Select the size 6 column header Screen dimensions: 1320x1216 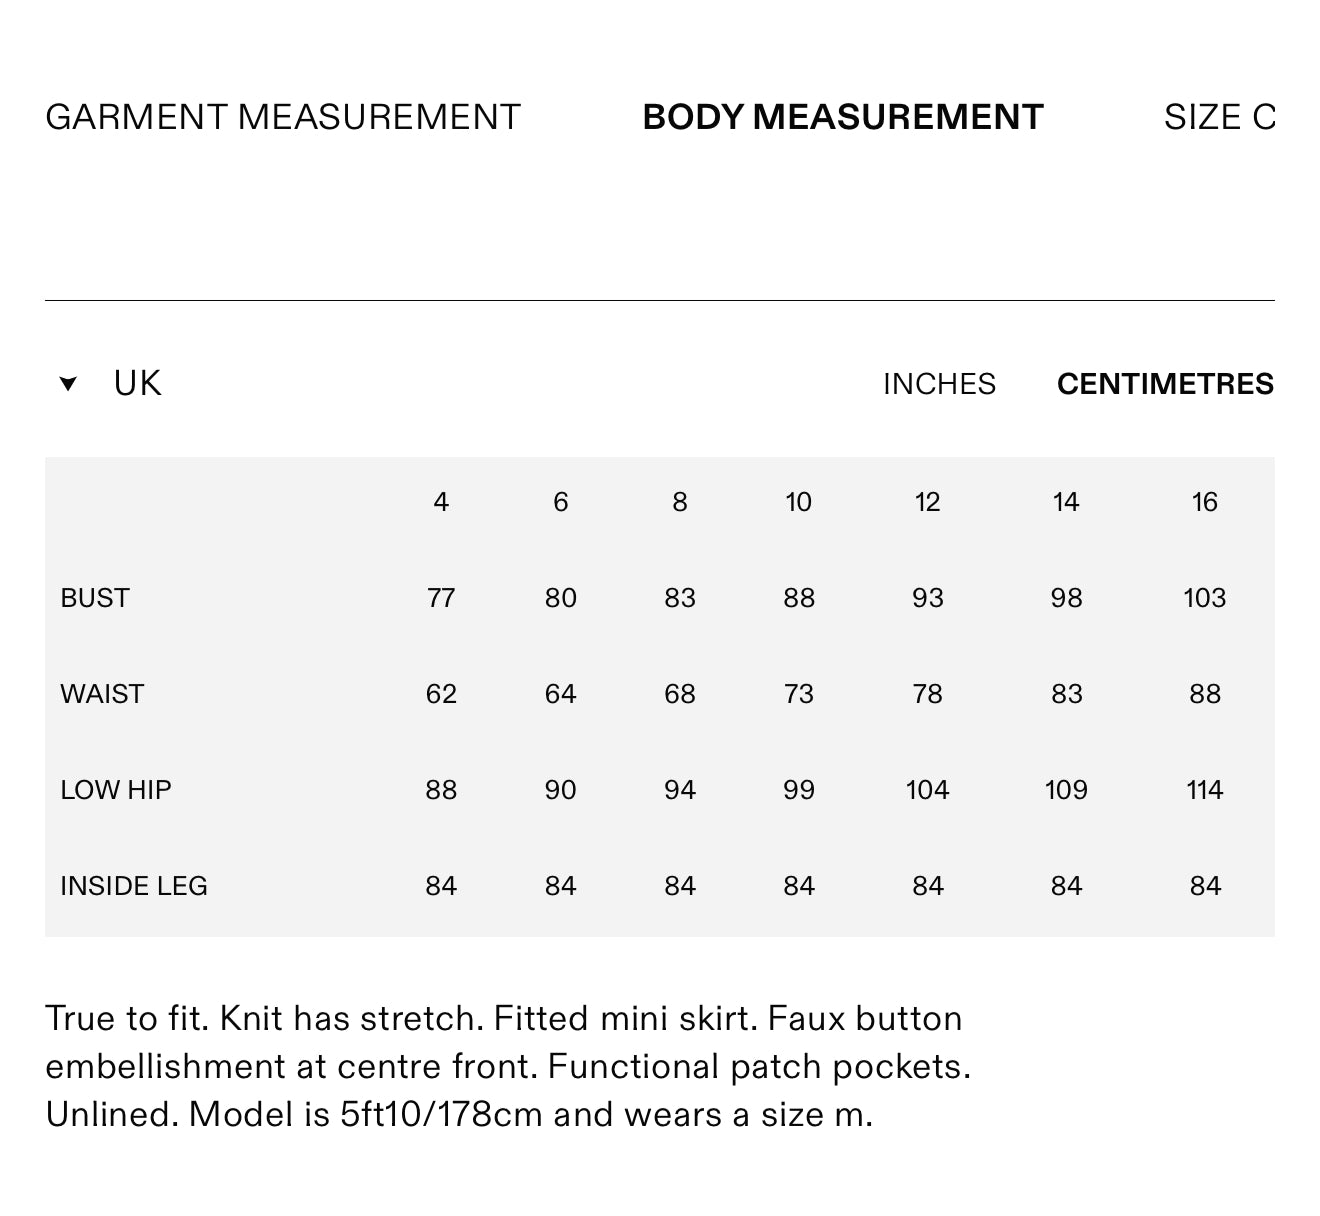point(560,502)
